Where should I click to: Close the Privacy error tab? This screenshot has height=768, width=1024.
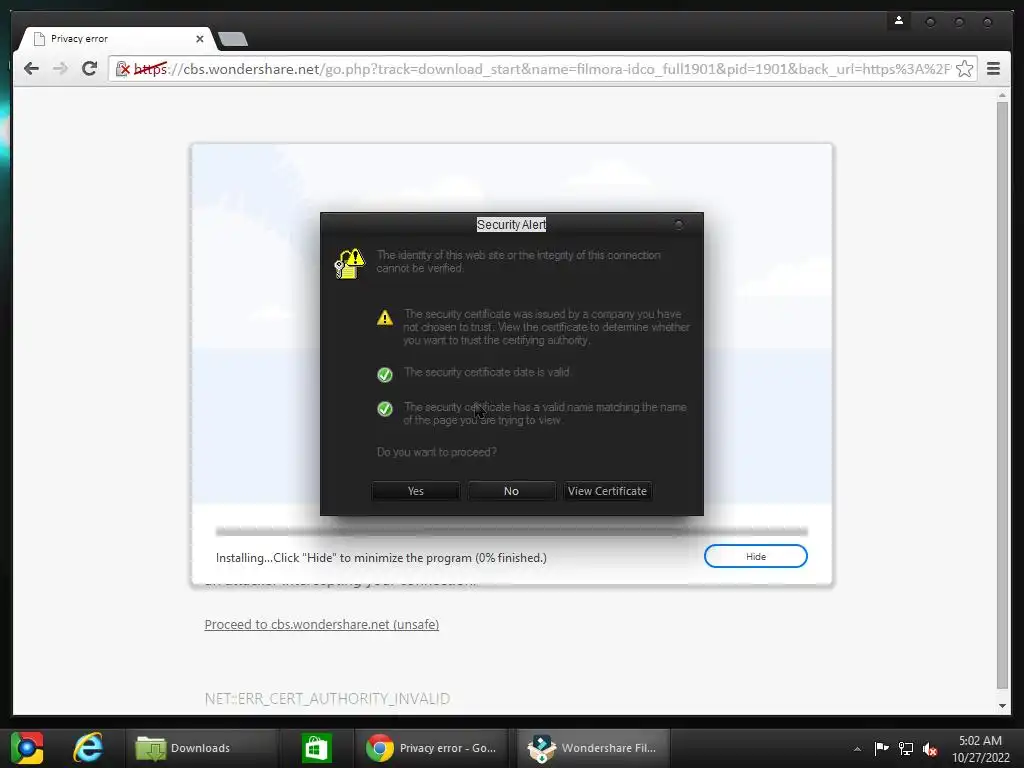pyautogui.click(x=200, y=39)
